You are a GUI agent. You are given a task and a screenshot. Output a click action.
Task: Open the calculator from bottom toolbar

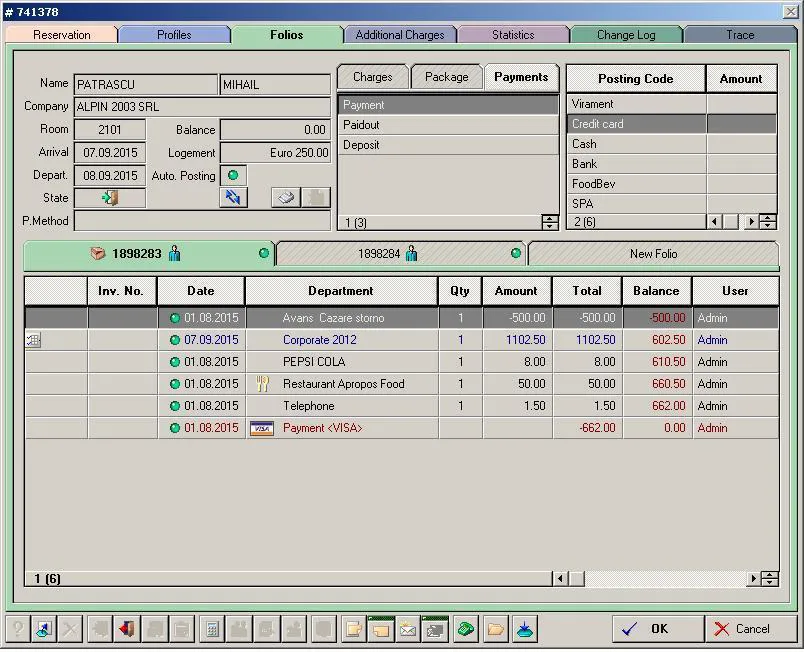(x=212, y=629)
